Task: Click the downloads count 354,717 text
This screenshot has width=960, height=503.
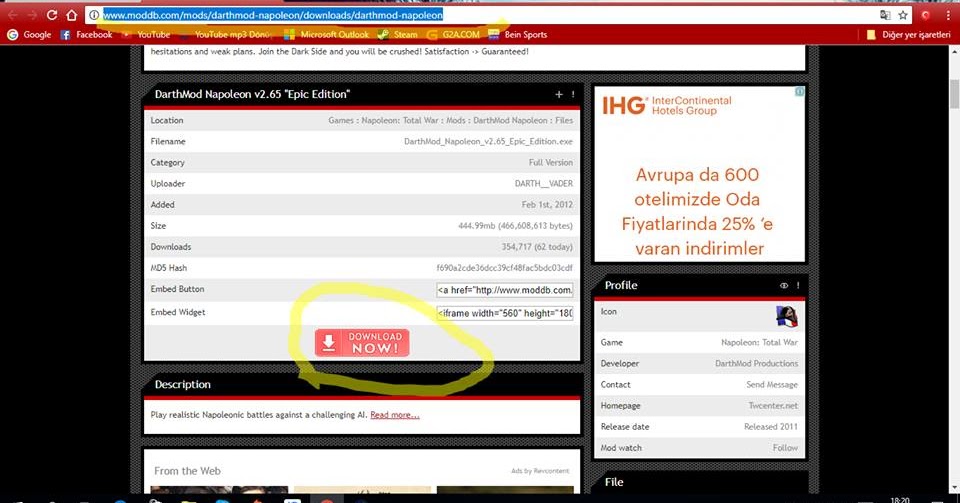Action: 537,247
